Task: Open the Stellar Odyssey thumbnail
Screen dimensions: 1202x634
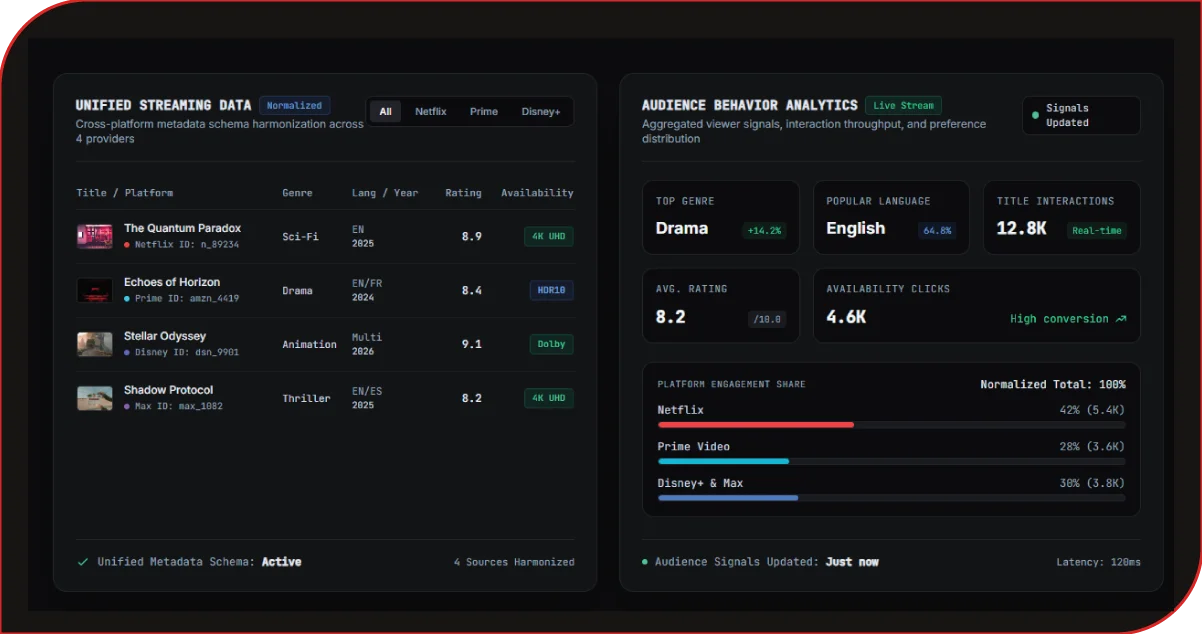Action: click(x=95, y=345)
